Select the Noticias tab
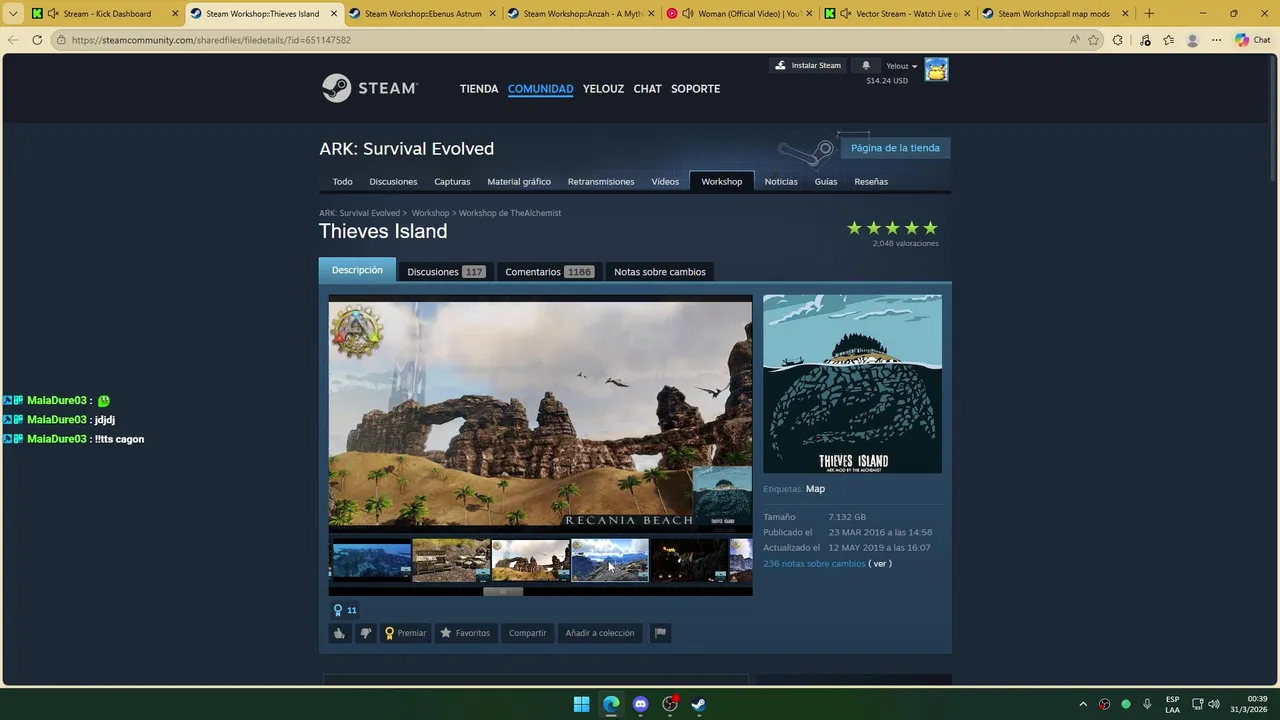The image size is (1280, 720). (781, 182)
